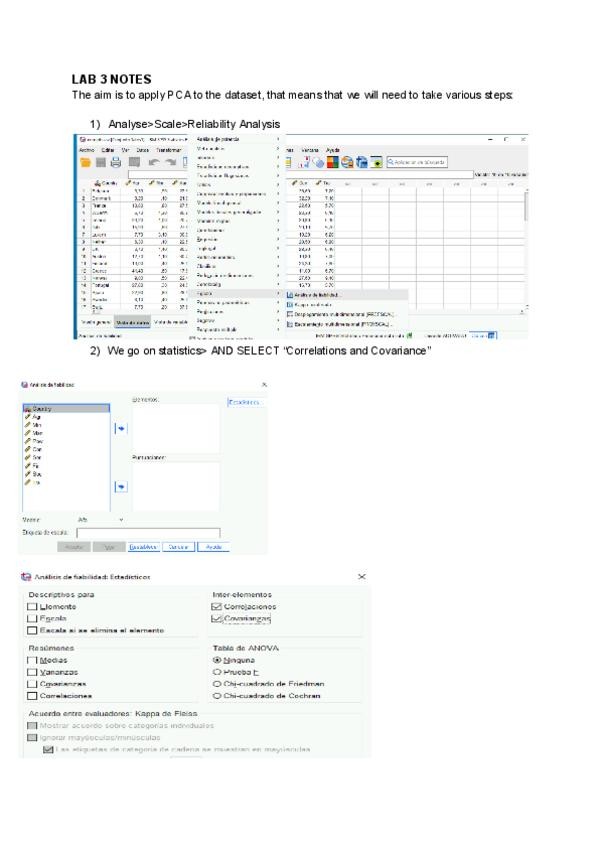
Task: Enable the Escala descriptives checkbox
Action: click(x=32, y=619)
